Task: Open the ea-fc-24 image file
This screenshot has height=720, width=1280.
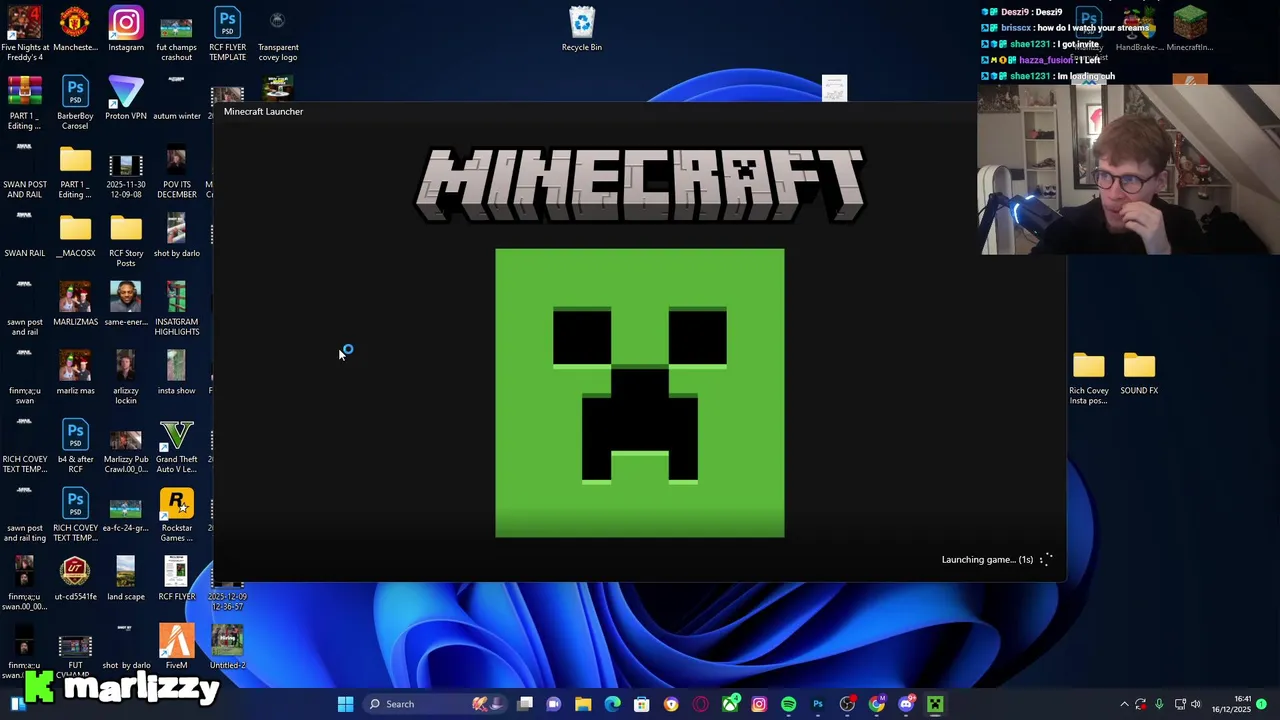Action: click(126, 514)
